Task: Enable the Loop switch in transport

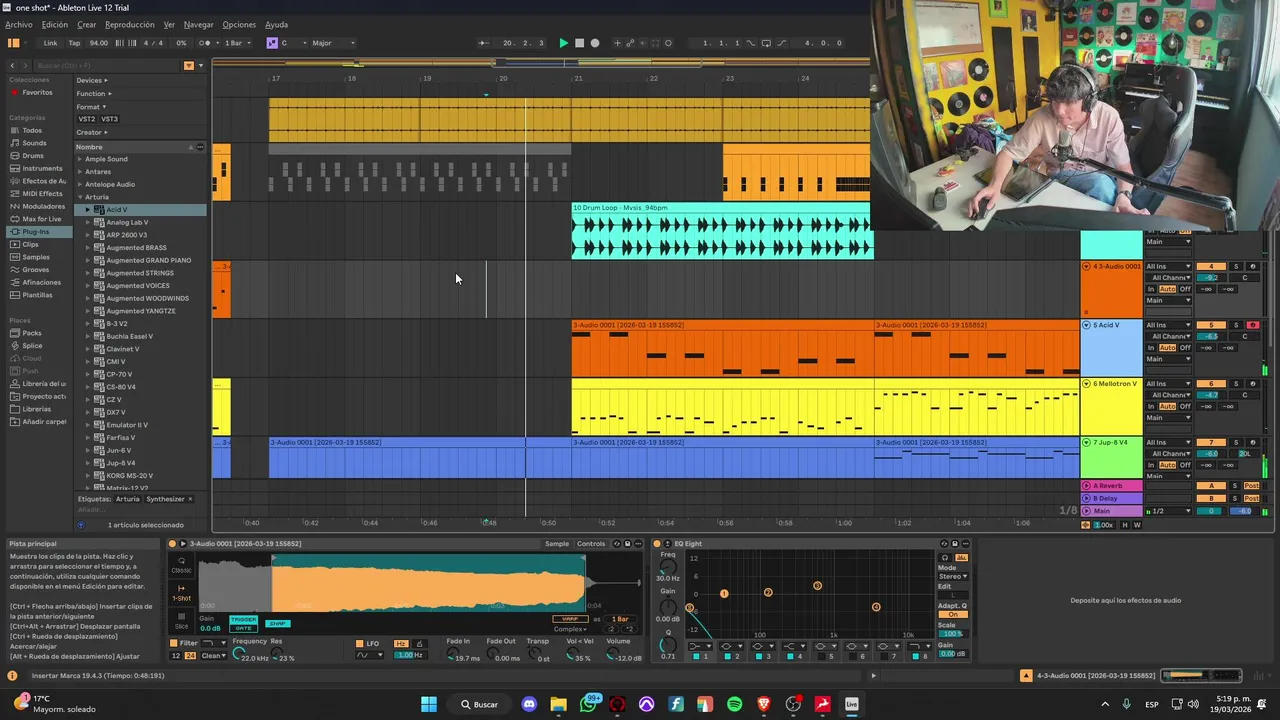Action: tap(765, 43)
